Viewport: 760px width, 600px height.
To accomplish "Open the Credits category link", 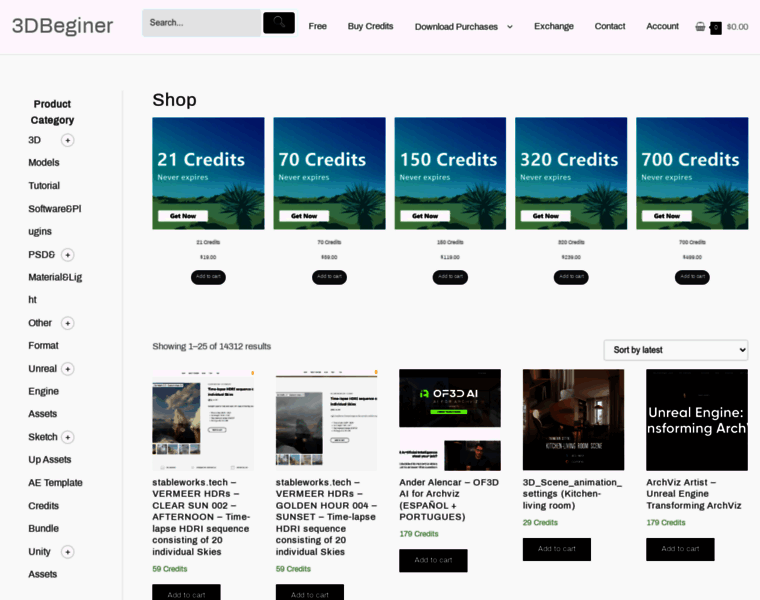I will (x=43, y=505).
